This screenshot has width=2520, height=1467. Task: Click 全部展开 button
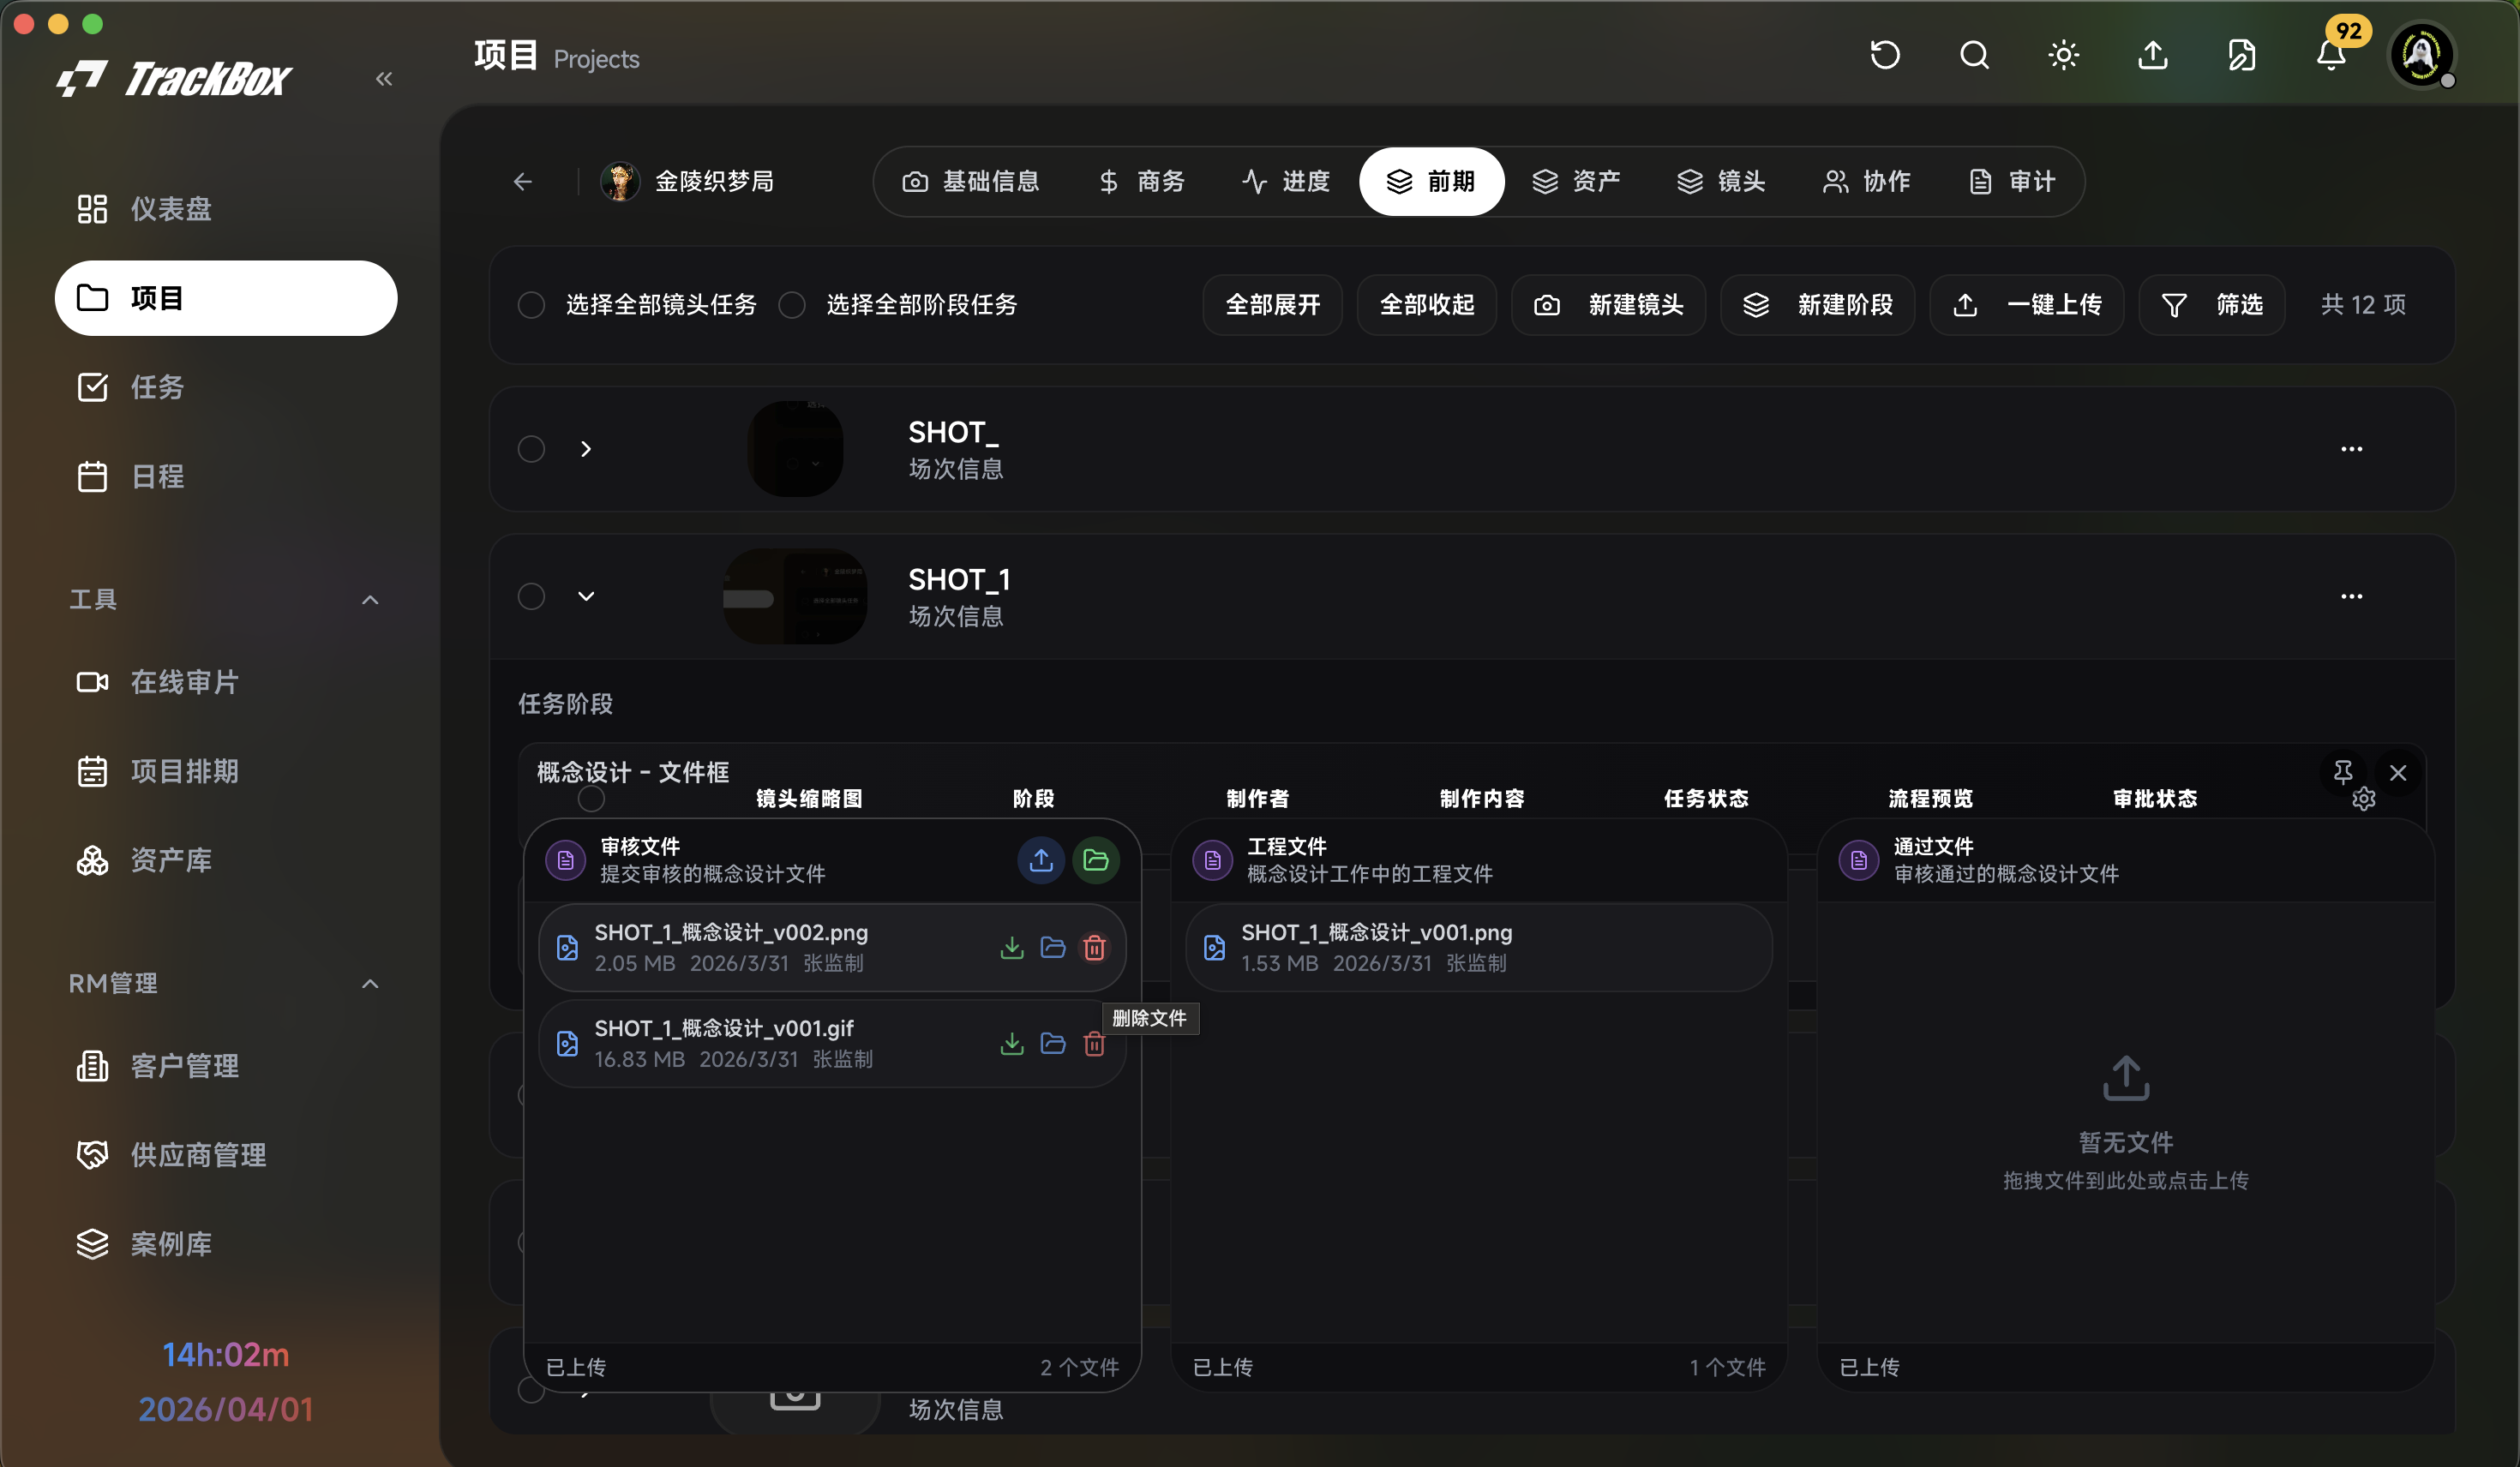coord(1273,305)
